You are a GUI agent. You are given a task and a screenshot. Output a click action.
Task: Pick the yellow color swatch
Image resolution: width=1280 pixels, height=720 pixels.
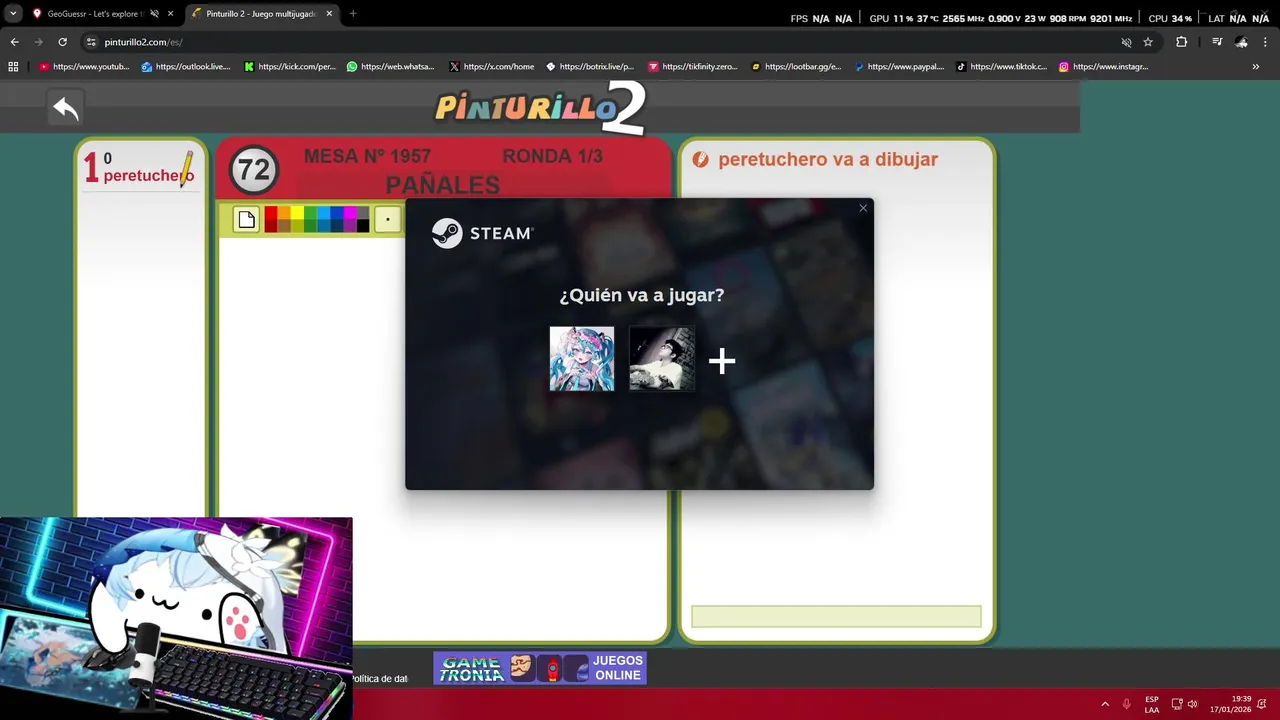pyautogui.click(x=297, y=213)
